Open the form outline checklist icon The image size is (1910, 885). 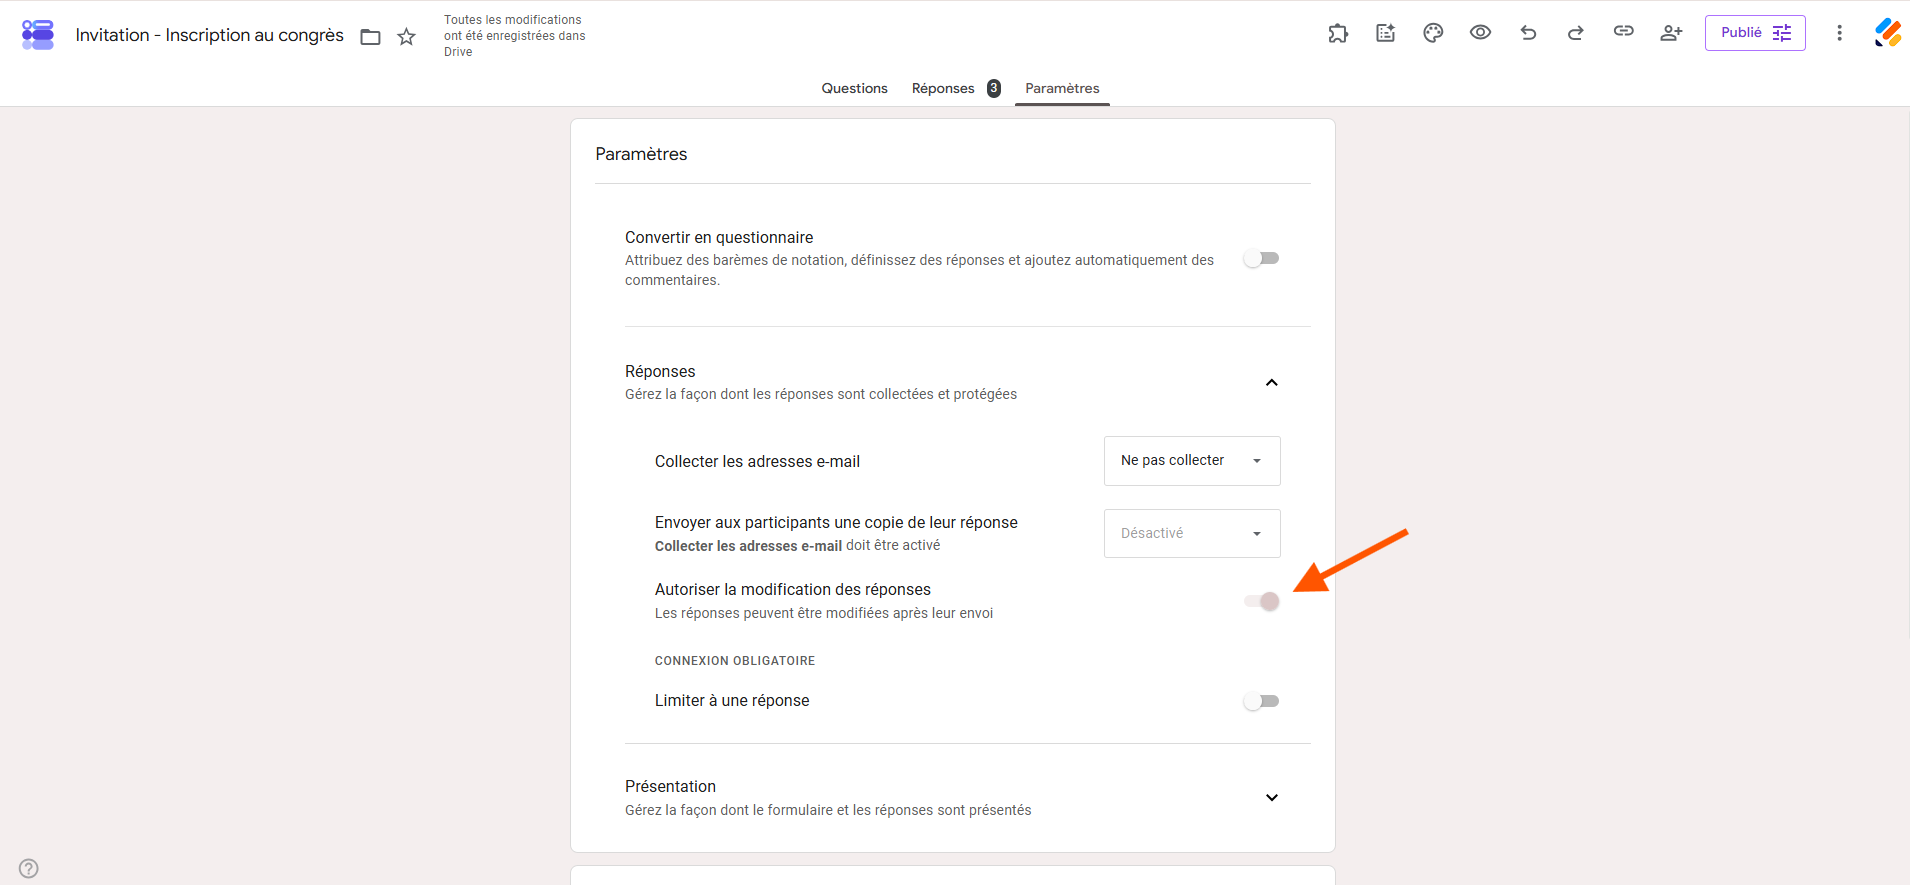click(1385, 33)
